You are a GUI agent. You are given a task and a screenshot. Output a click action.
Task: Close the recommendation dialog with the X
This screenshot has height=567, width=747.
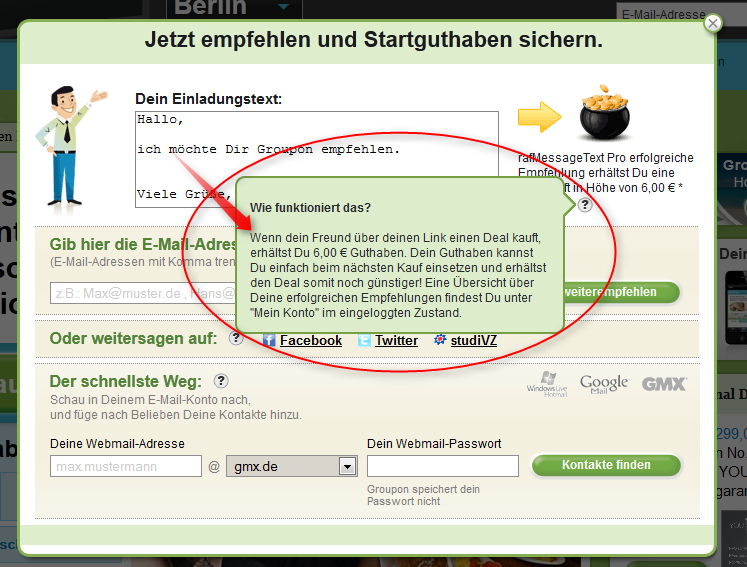tap(713, 23)
